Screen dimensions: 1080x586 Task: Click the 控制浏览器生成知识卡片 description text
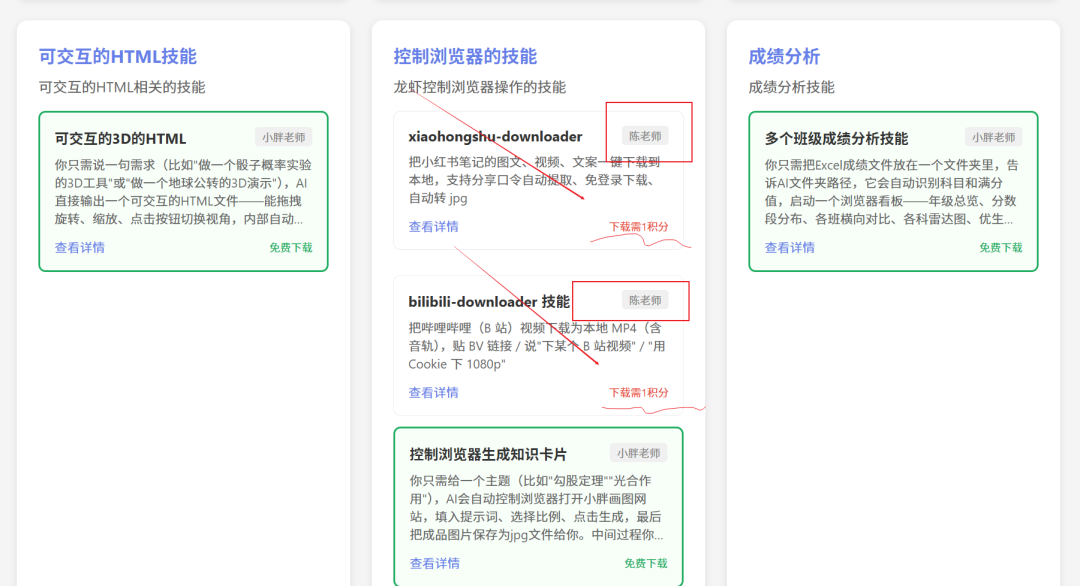(537, 507)
